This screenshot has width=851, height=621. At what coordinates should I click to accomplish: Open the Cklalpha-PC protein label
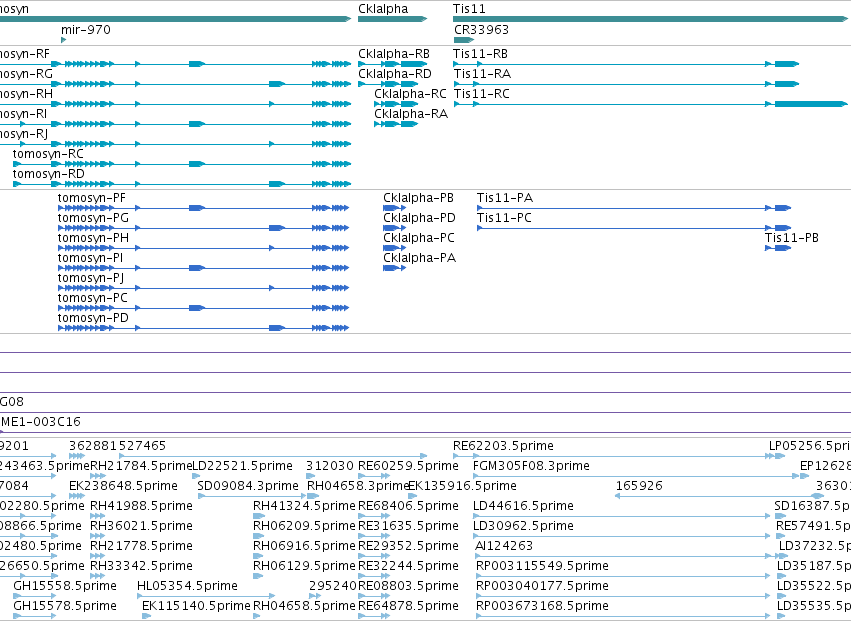pos(419,238)
